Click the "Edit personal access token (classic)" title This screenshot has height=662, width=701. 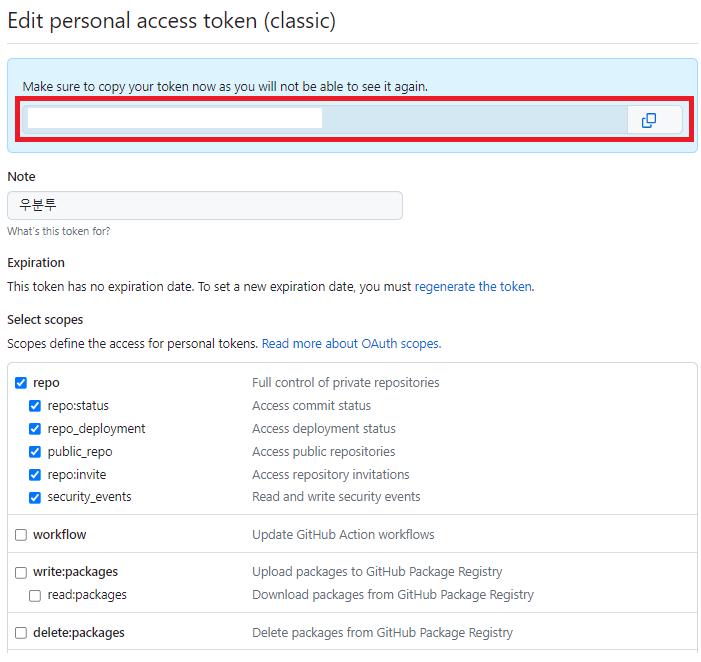point(171,21)
